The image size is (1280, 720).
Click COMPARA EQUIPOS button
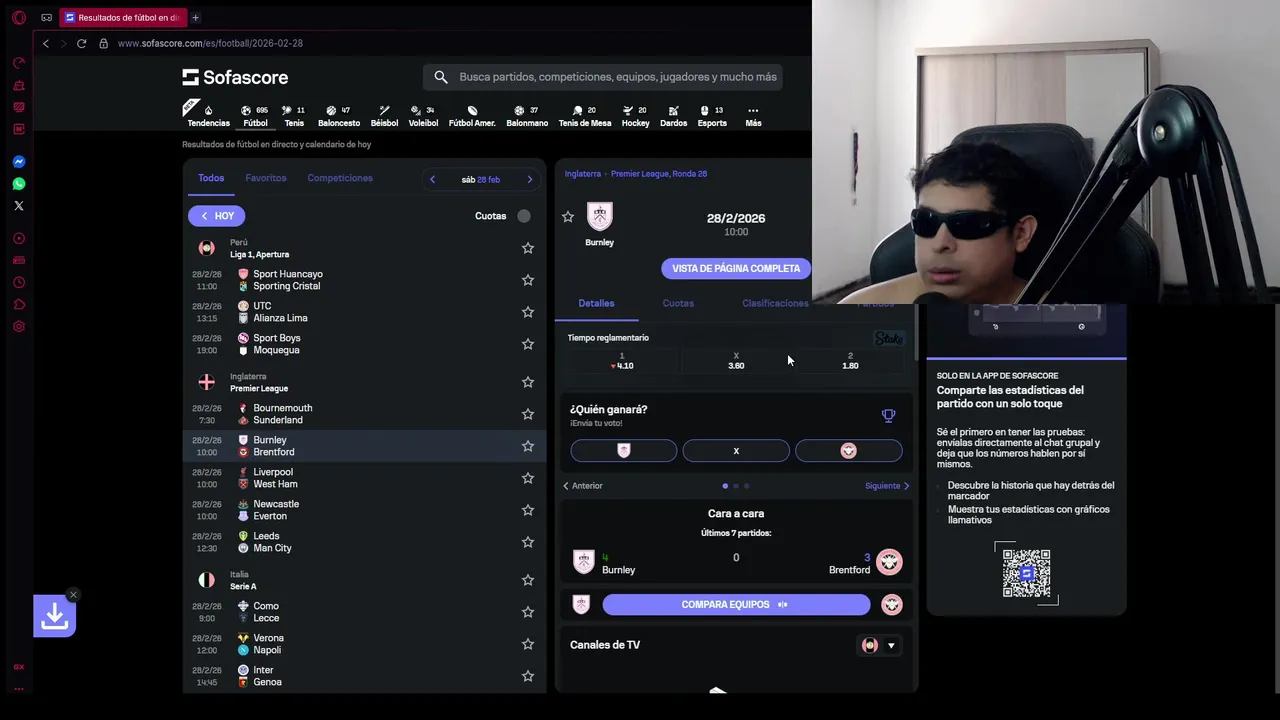(x=736, y=605)
